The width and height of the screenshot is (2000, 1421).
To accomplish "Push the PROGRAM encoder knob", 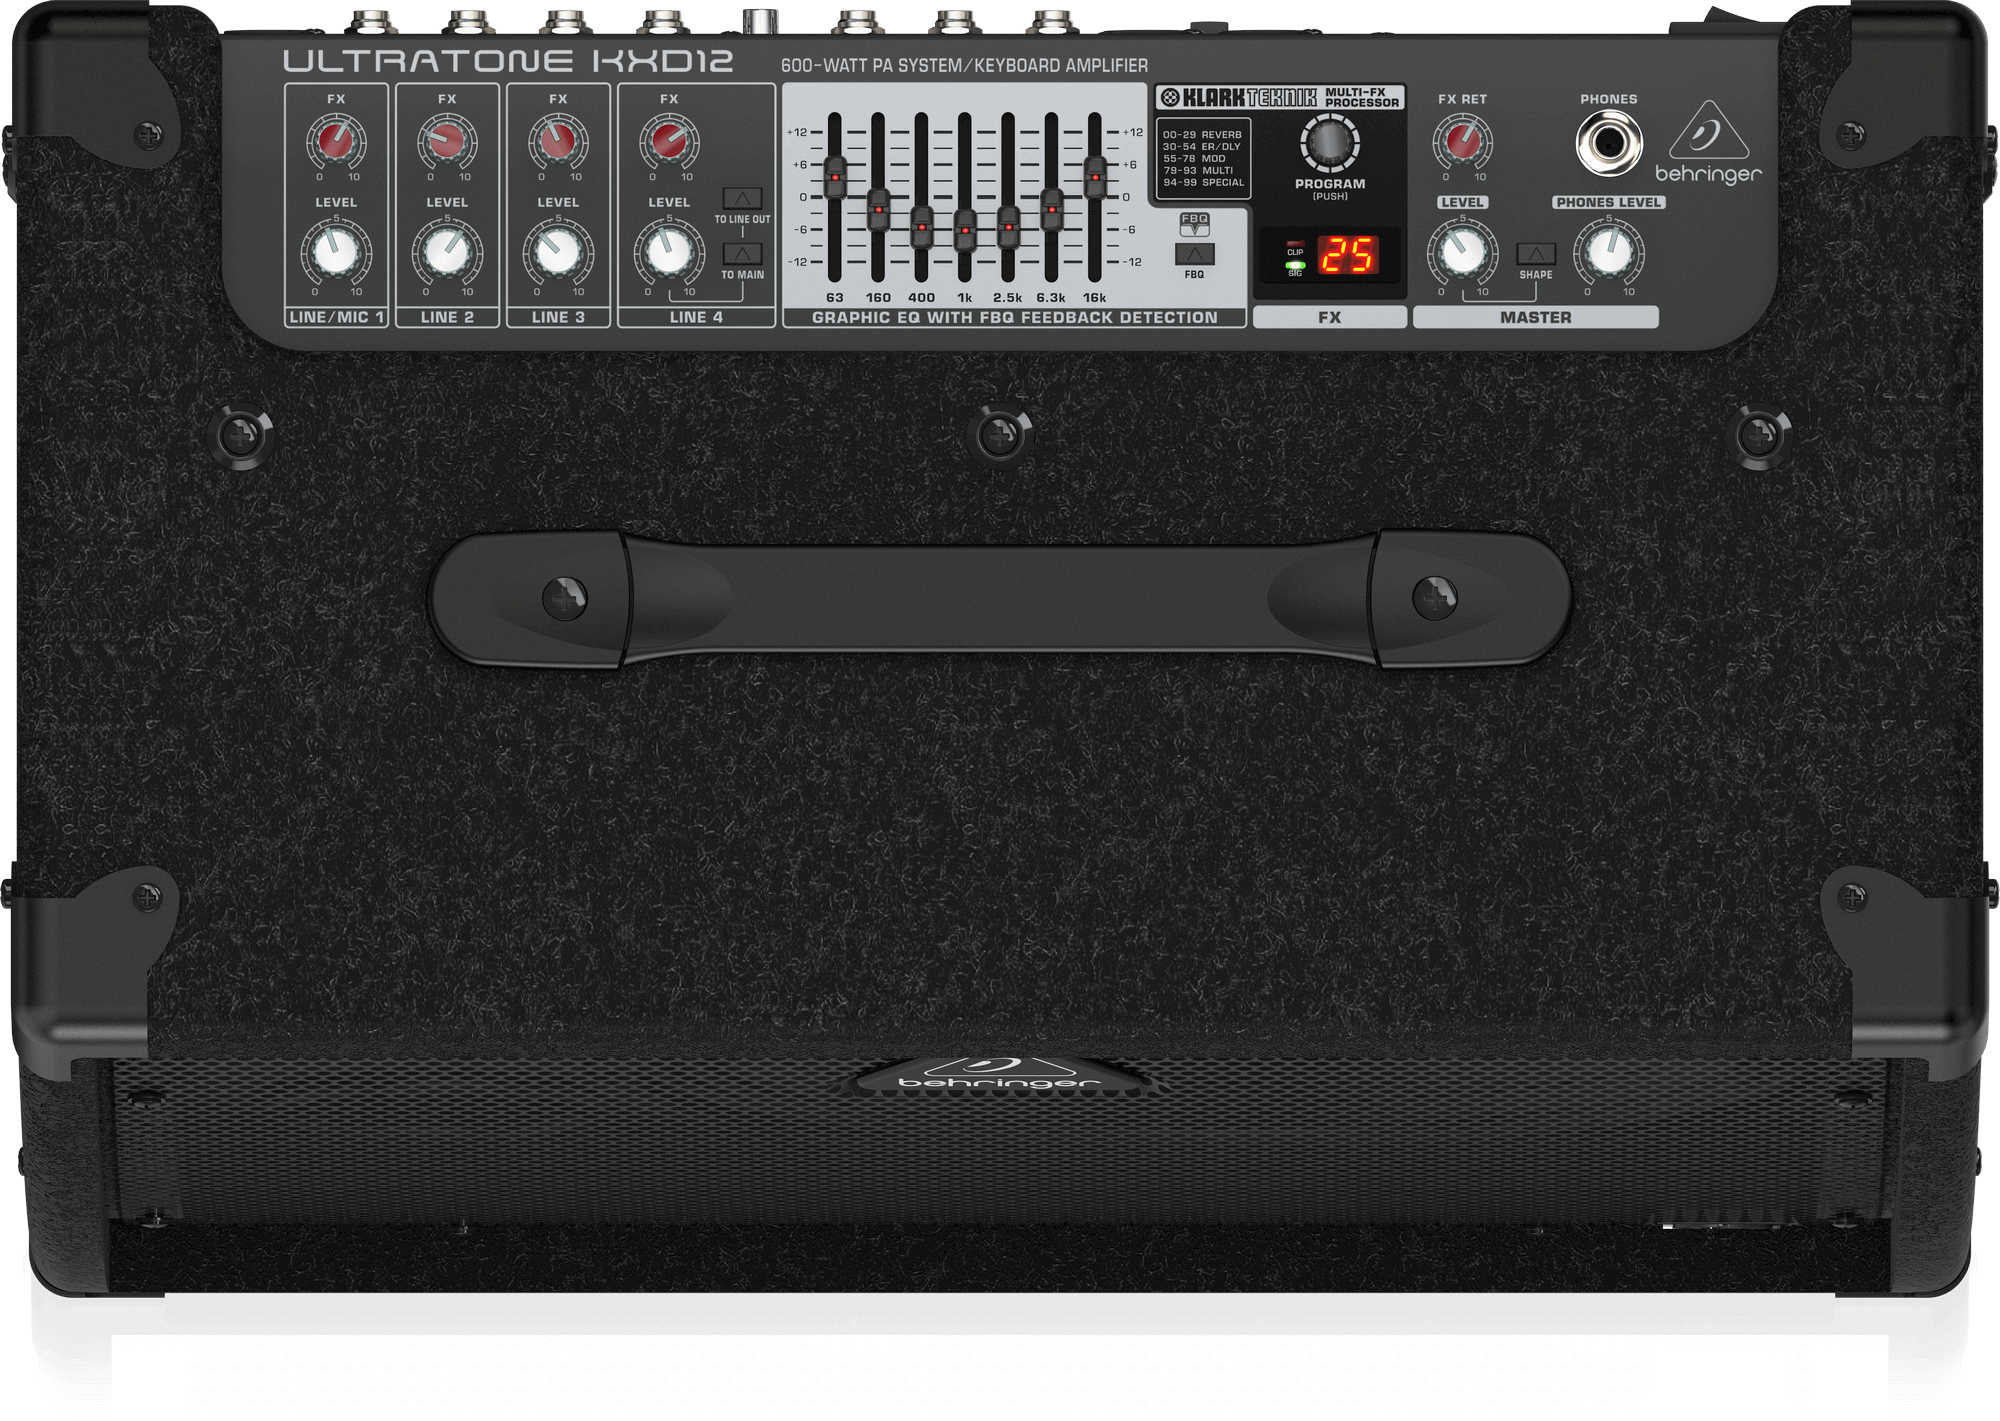I will 1330,143.
